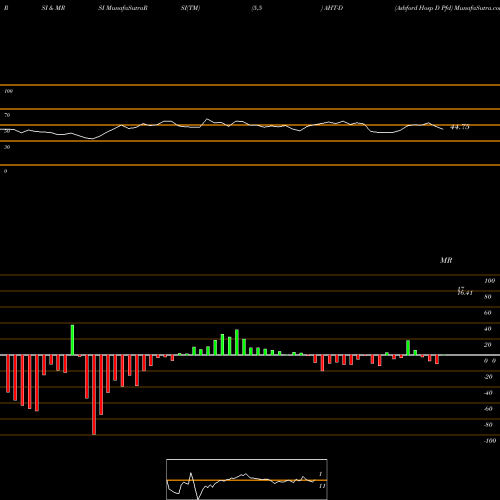The height and width of the screenshot is (500, 500).
Task: Click the 100 label on the left RSI axis
Action: (x=8, y=91)
